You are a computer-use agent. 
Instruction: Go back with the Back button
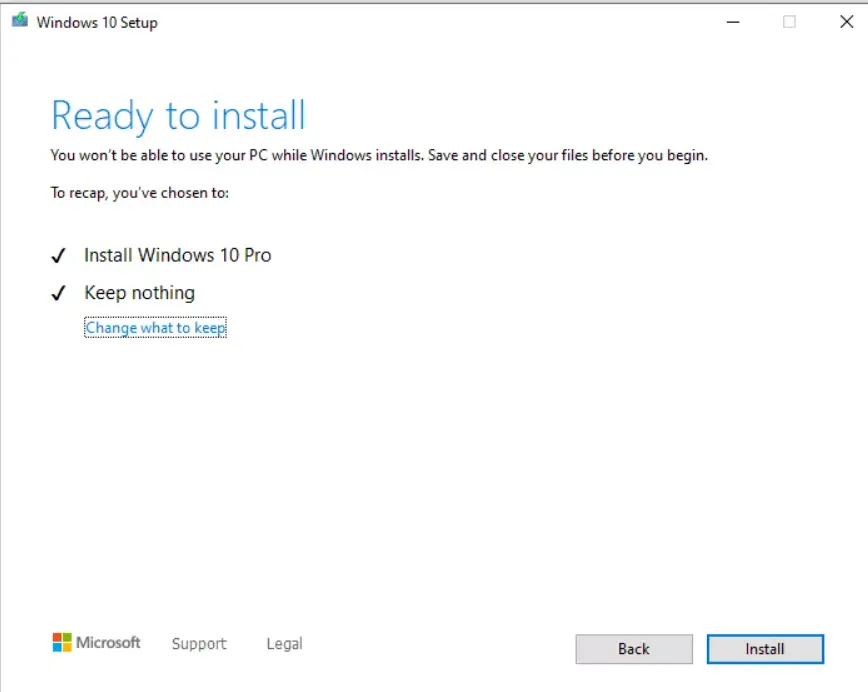coord(634,649)
